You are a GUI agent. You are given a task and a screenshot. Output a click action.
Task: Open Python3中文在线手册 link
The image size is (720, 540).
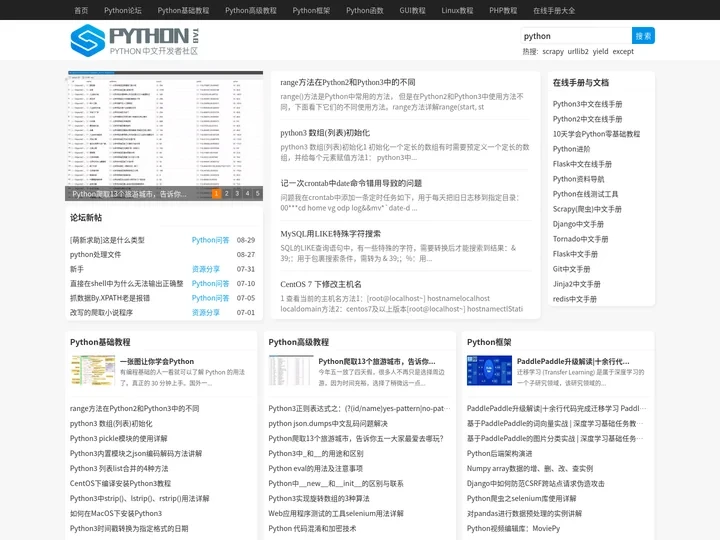tap(587, 104)
